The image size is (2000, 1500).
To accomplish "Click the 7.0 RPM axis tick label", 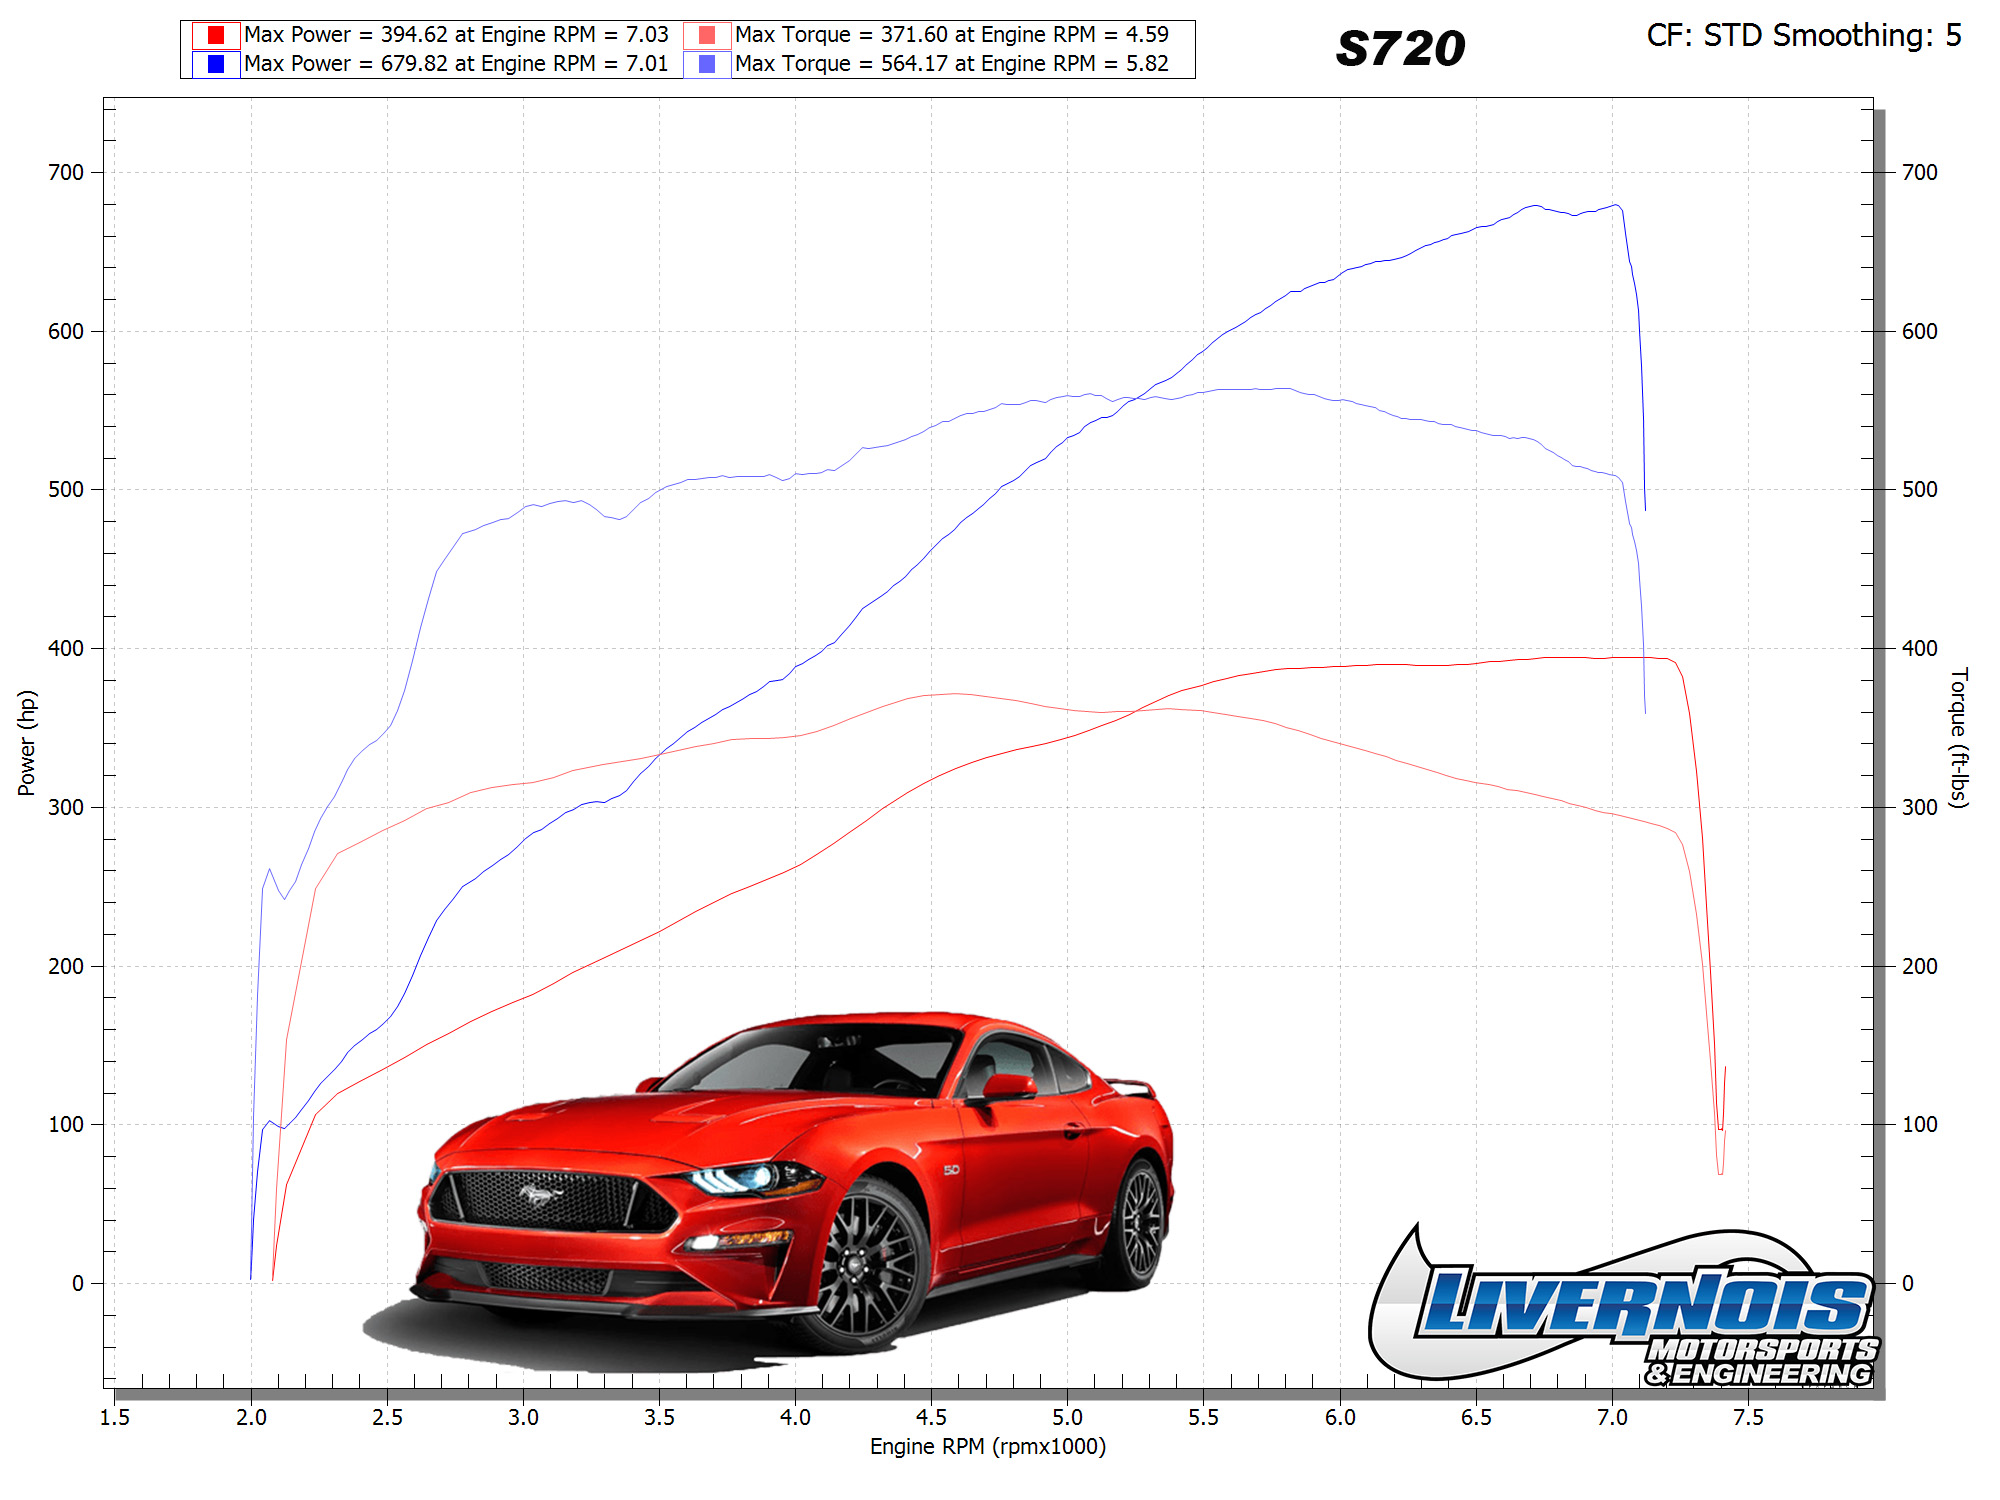I will [x=1612, y=1417].
